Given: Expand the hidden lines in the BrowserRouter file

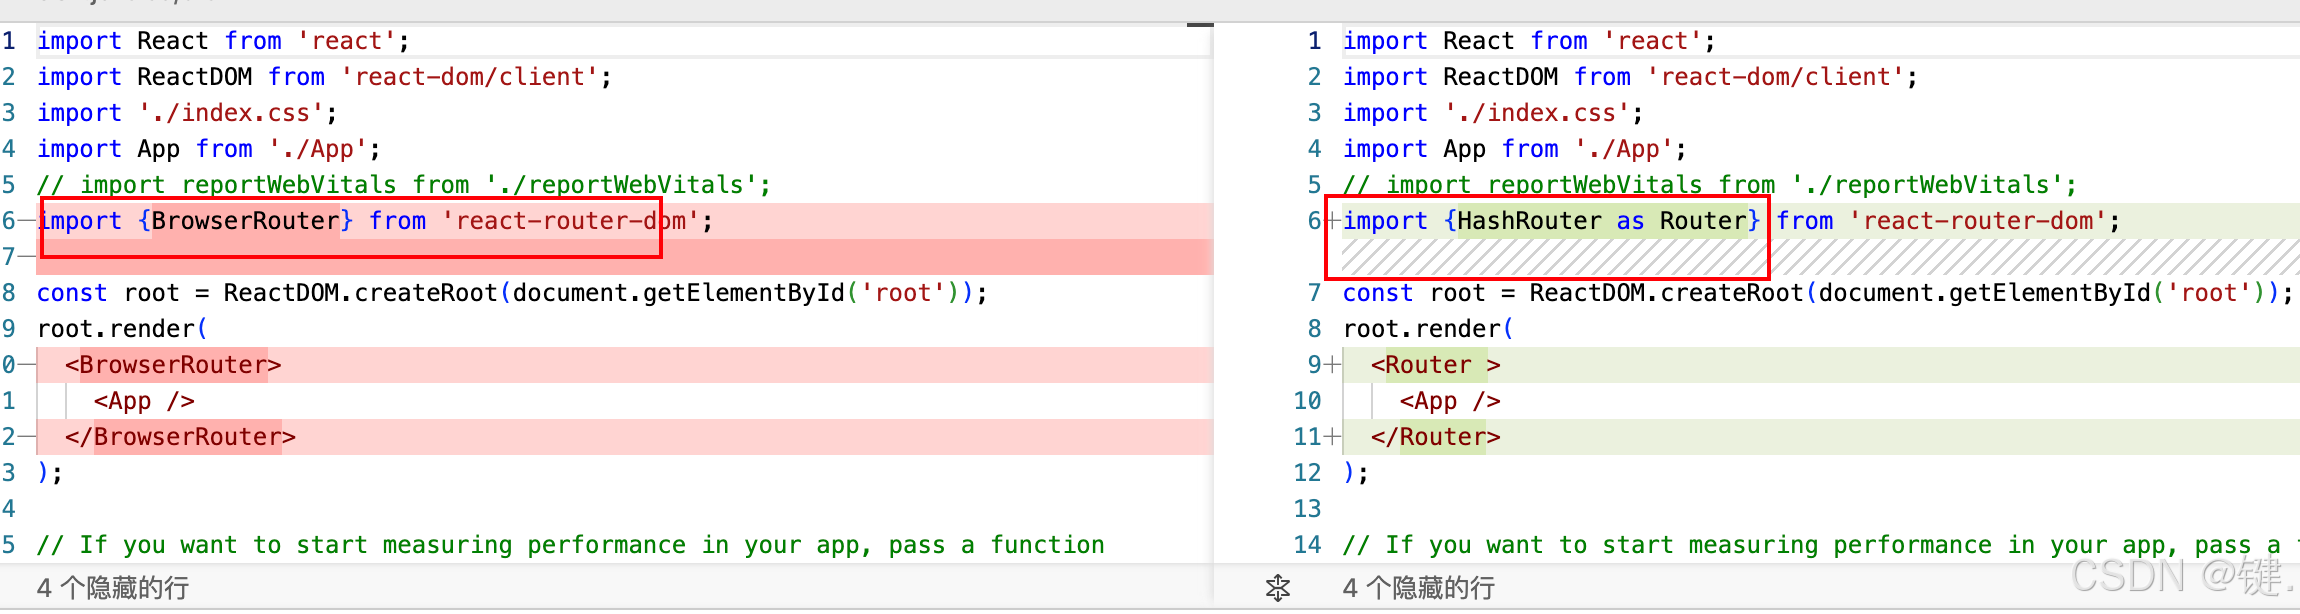Looking at the screenshot, I should click(x=113, y=587).
